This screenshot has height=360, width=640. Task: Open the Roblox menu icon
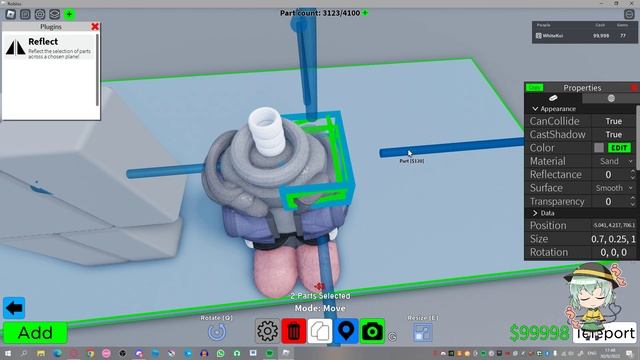[11, 14]
